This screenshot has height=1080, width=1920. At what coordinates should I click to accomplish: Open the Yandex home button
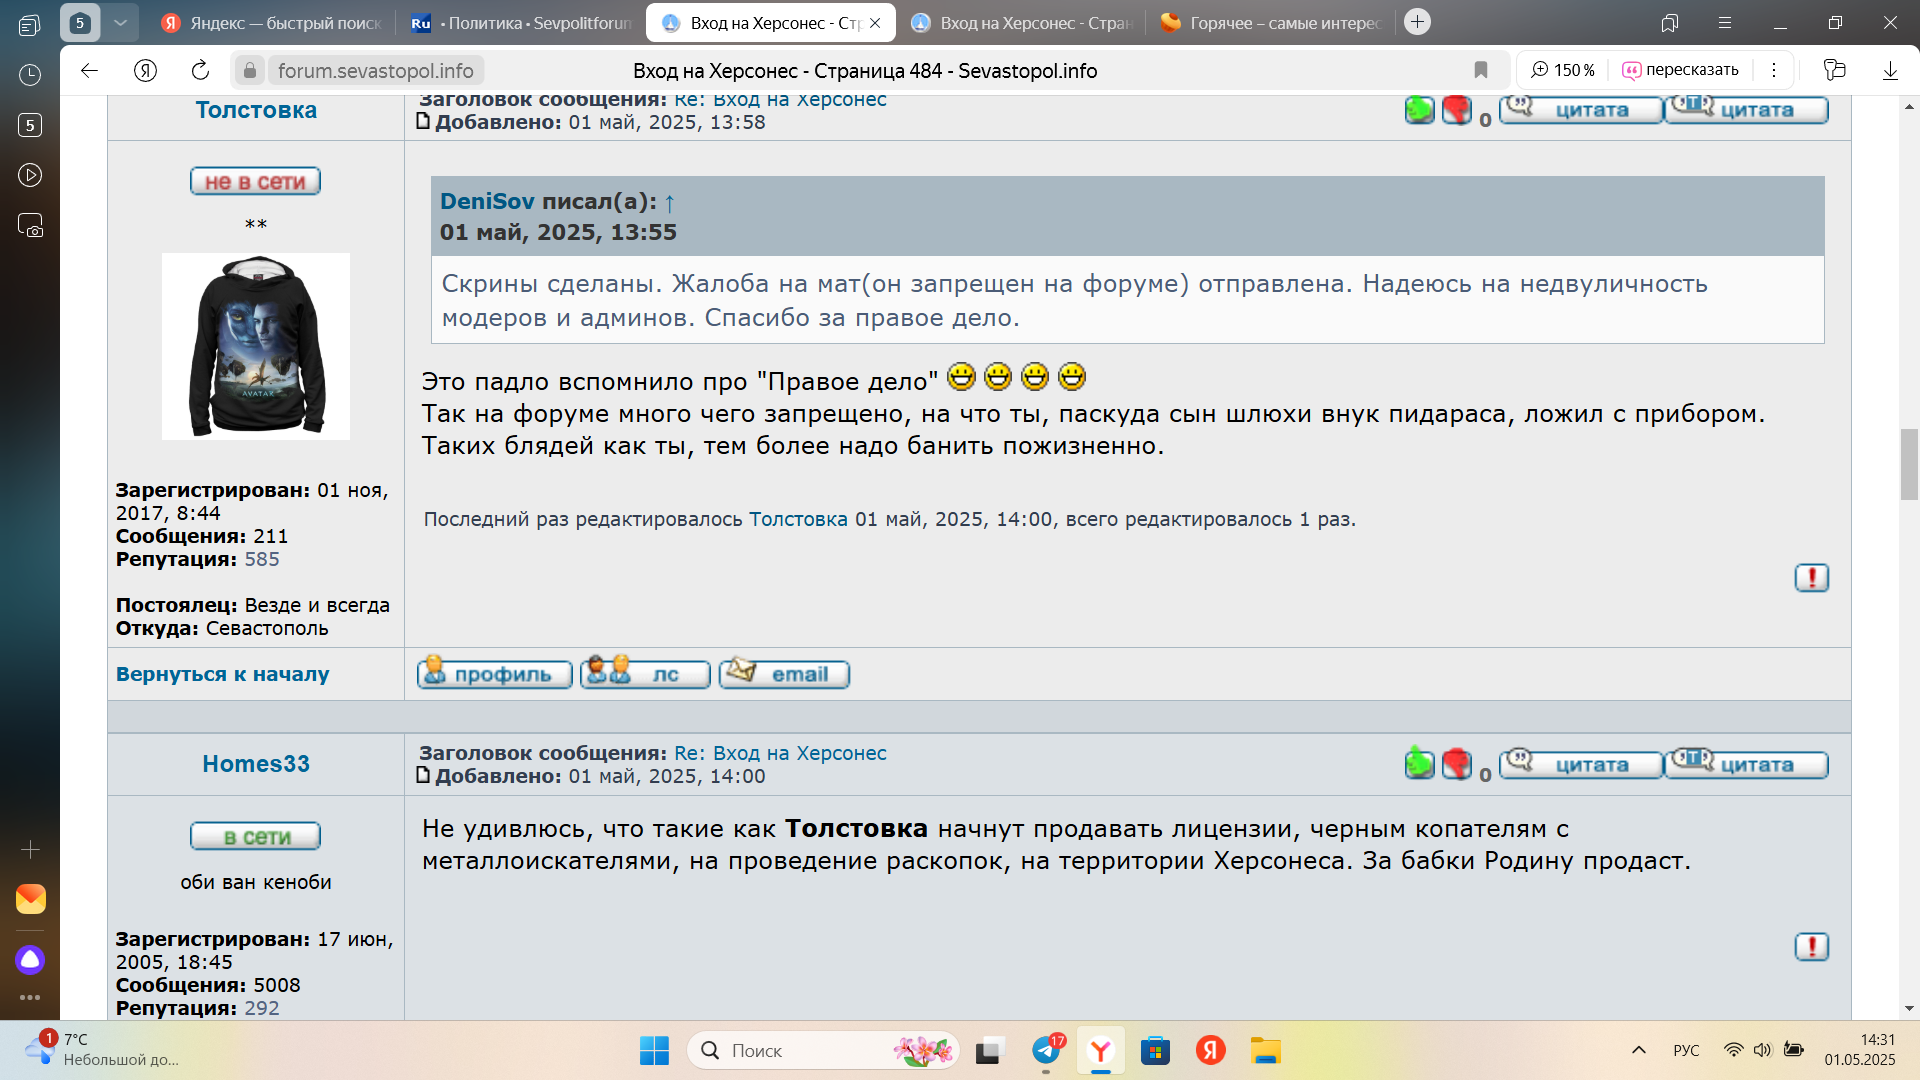tap(145, 70)
